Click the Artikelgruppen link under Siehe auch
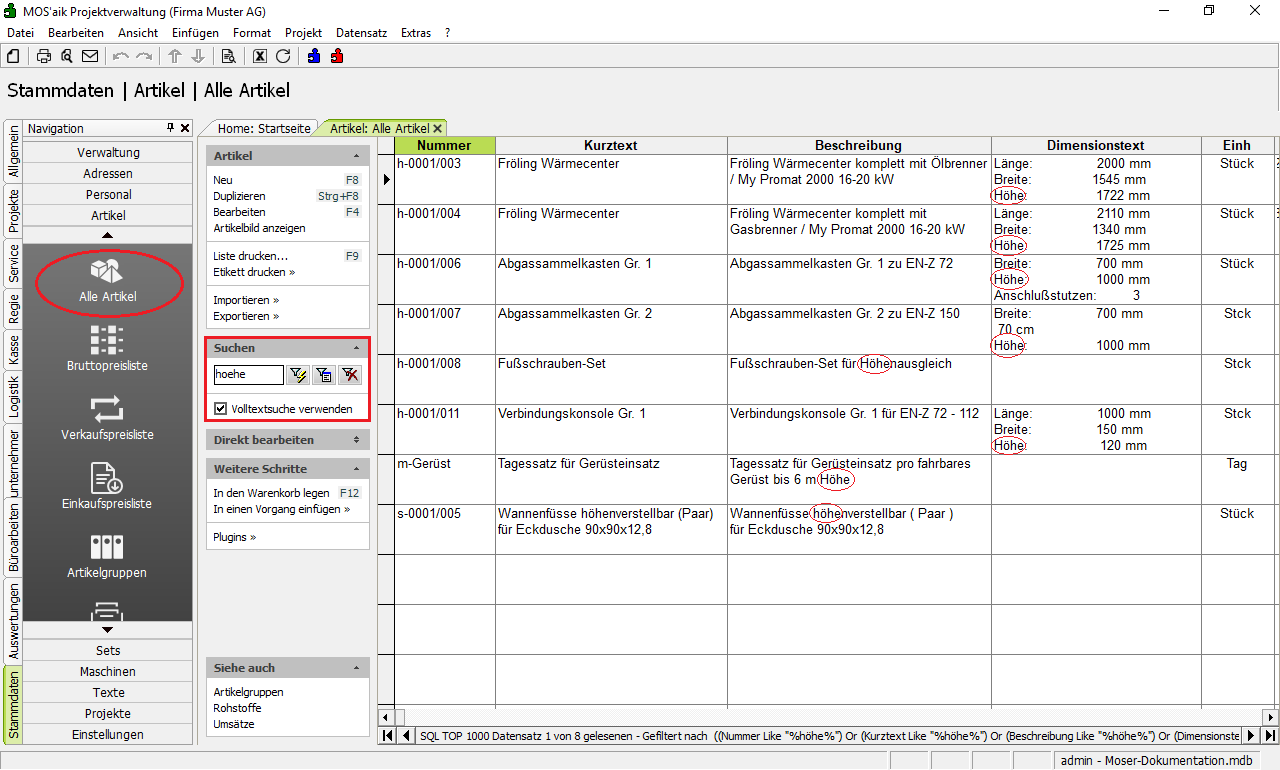The width and height of the screenshot is (1280, 770). coord(248,692)
